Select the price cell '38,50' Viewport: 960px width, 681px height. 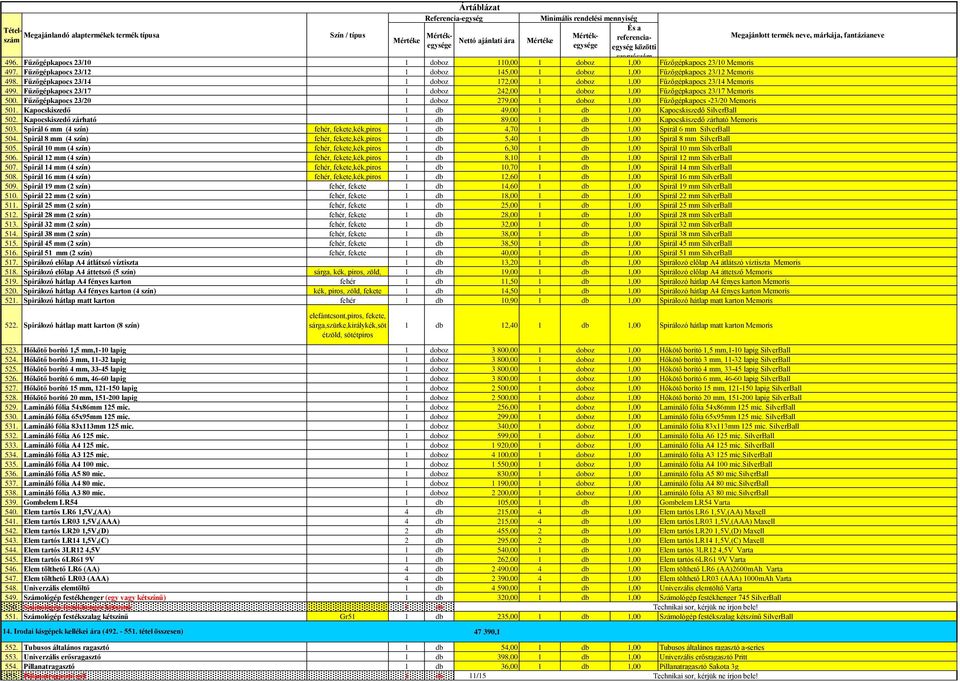click(487, 244)
